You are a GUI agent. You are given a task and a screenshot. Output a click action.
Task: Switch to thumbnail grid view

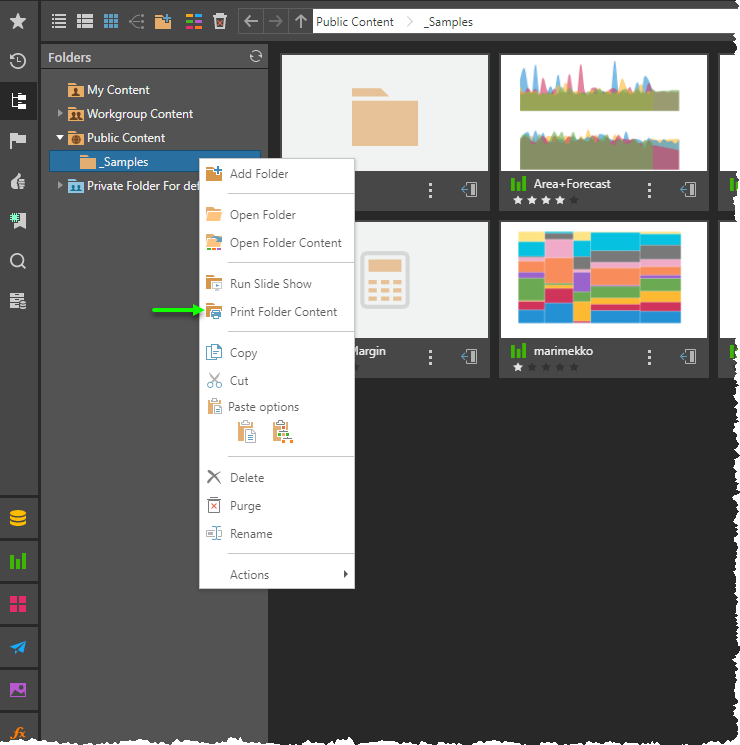point(111,21)
